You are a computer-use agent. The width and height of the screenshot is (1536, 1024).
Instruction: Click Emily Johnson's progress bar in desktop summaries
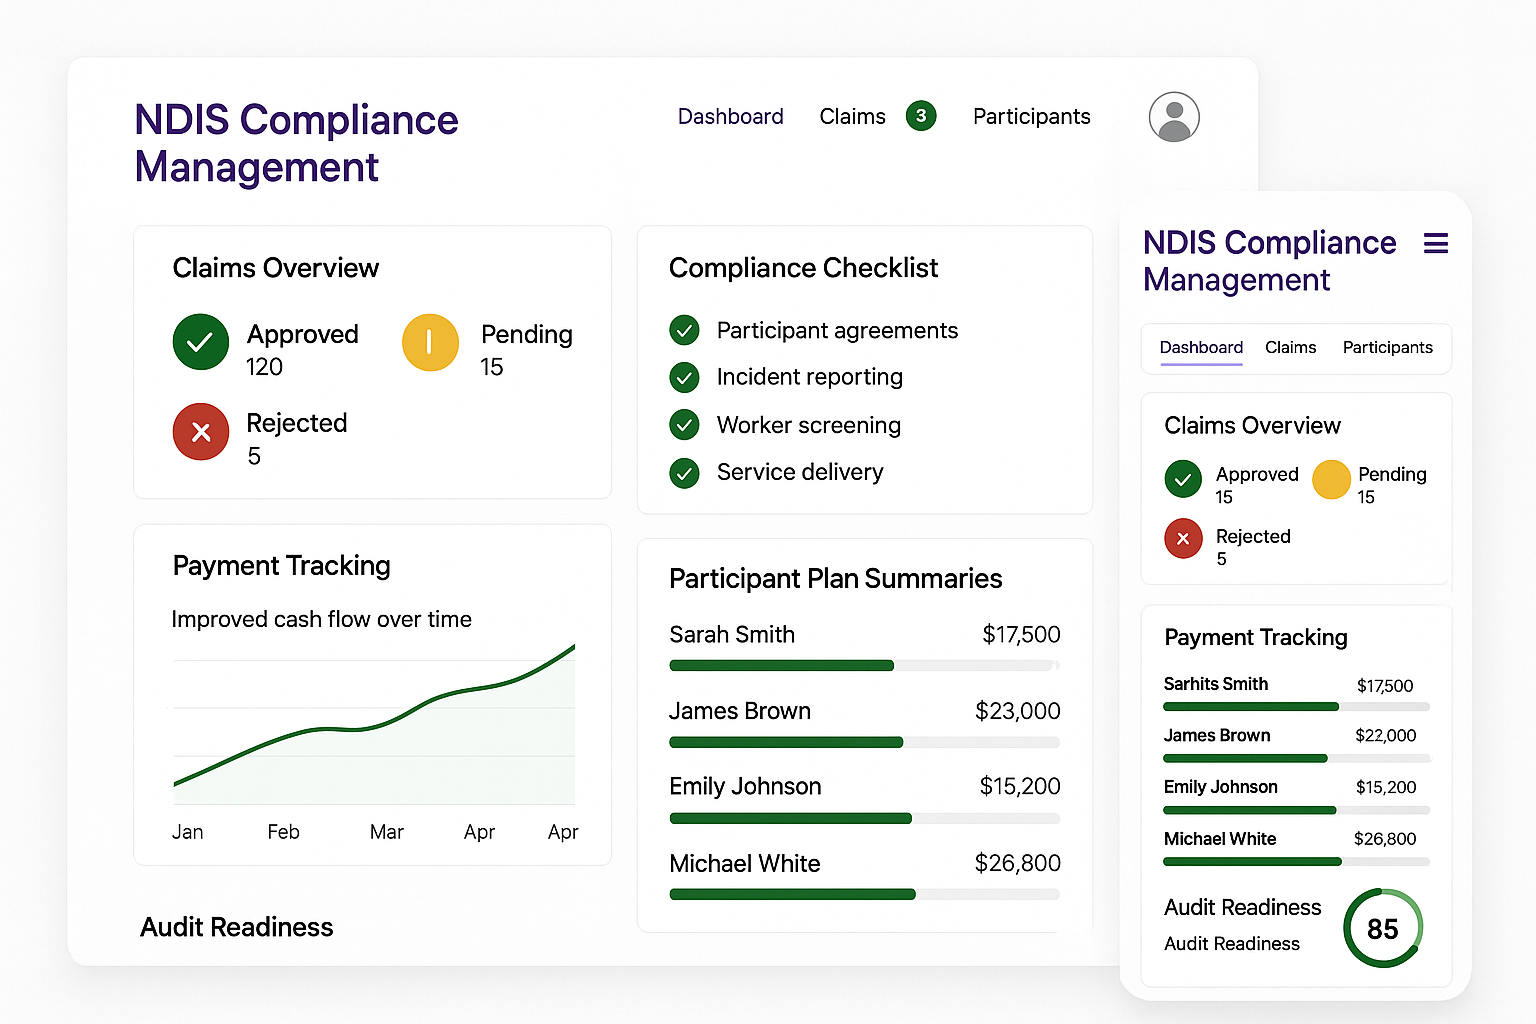[864, 818]
